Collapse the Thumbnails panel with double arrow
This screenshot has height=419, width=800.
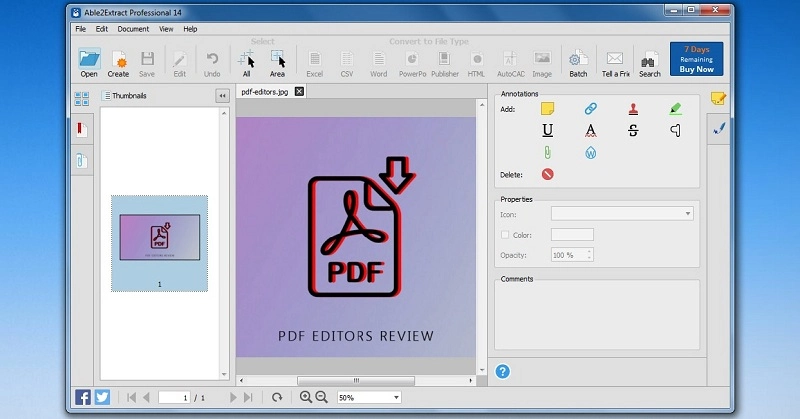[x=222, y=95]
